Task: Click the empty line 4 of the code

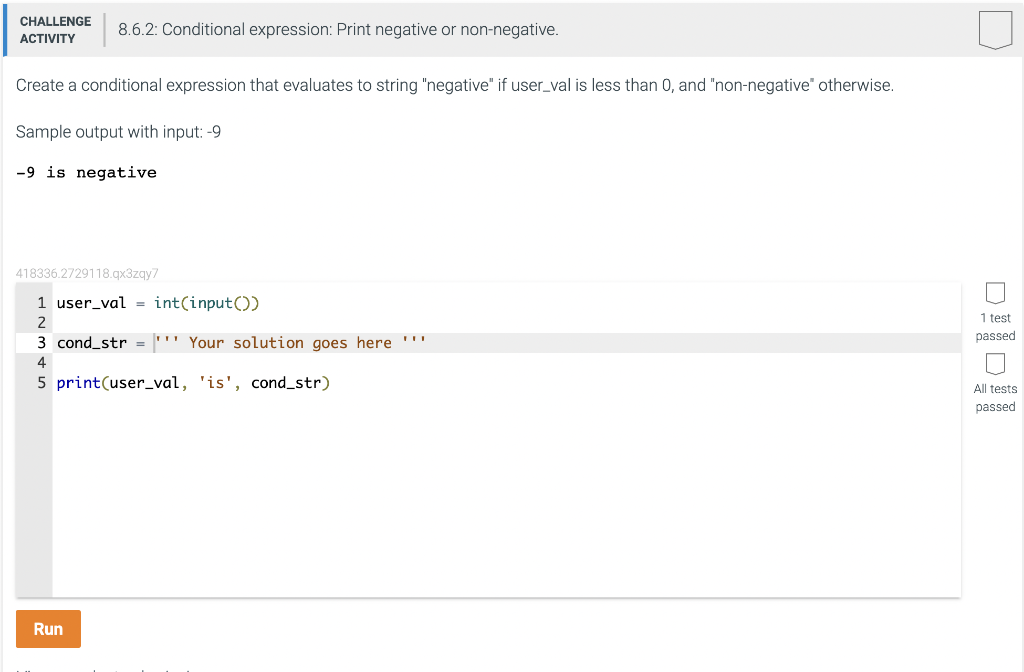Action: (x=506, y=362)
